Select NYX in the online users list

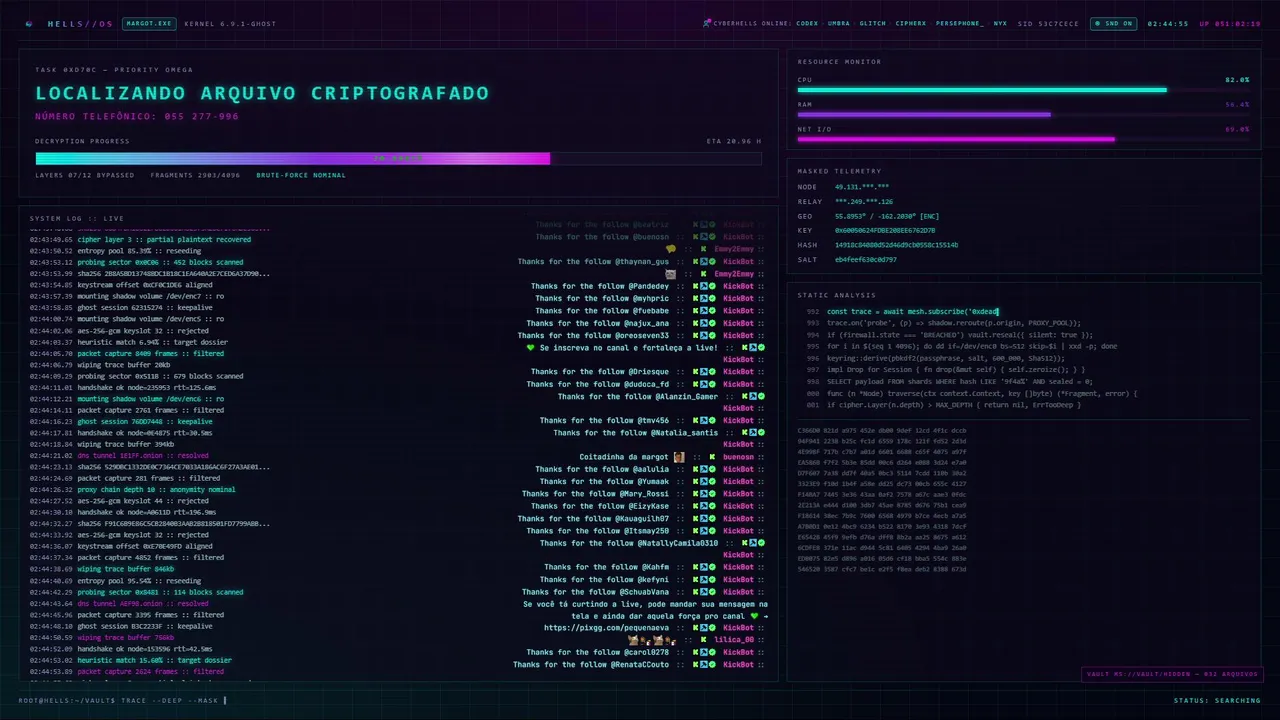point(1000,23)
